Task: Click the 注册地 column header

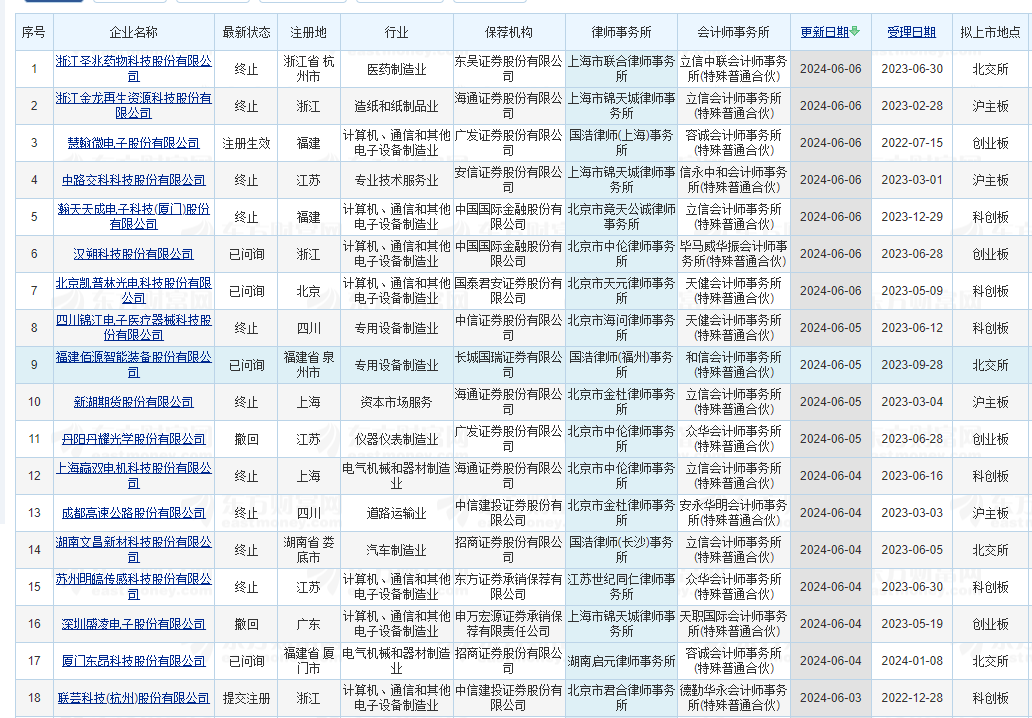Action: pyautogui.click(x=309, y=32)
